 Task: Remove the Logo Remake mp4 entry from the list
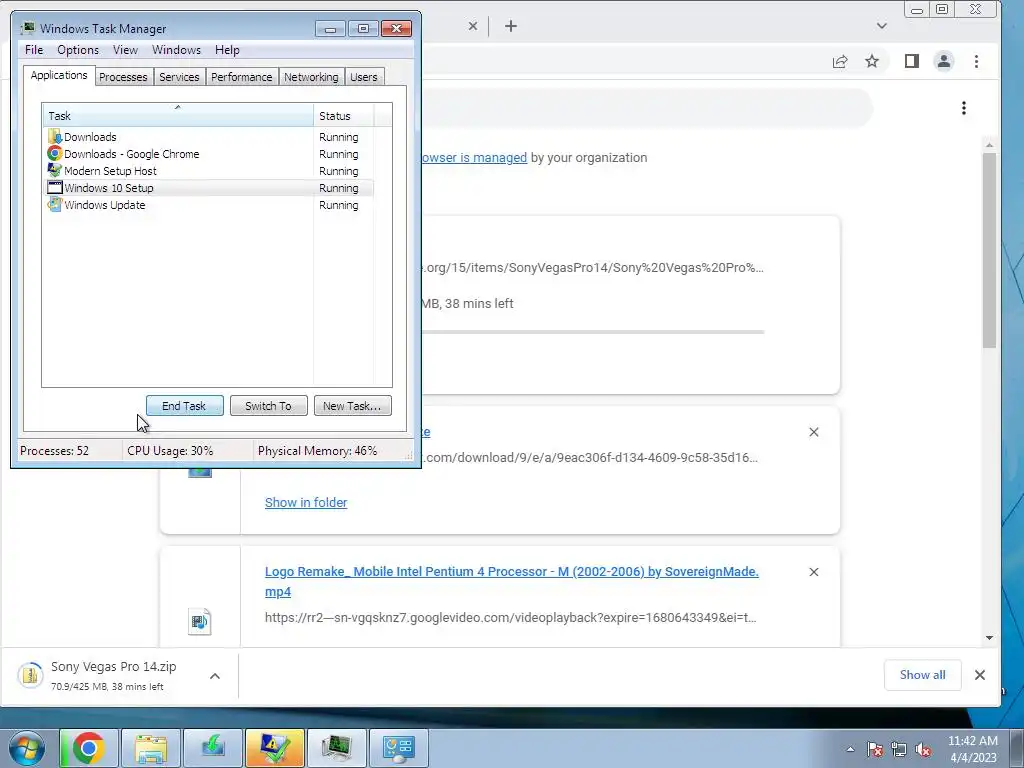(814, 571)
